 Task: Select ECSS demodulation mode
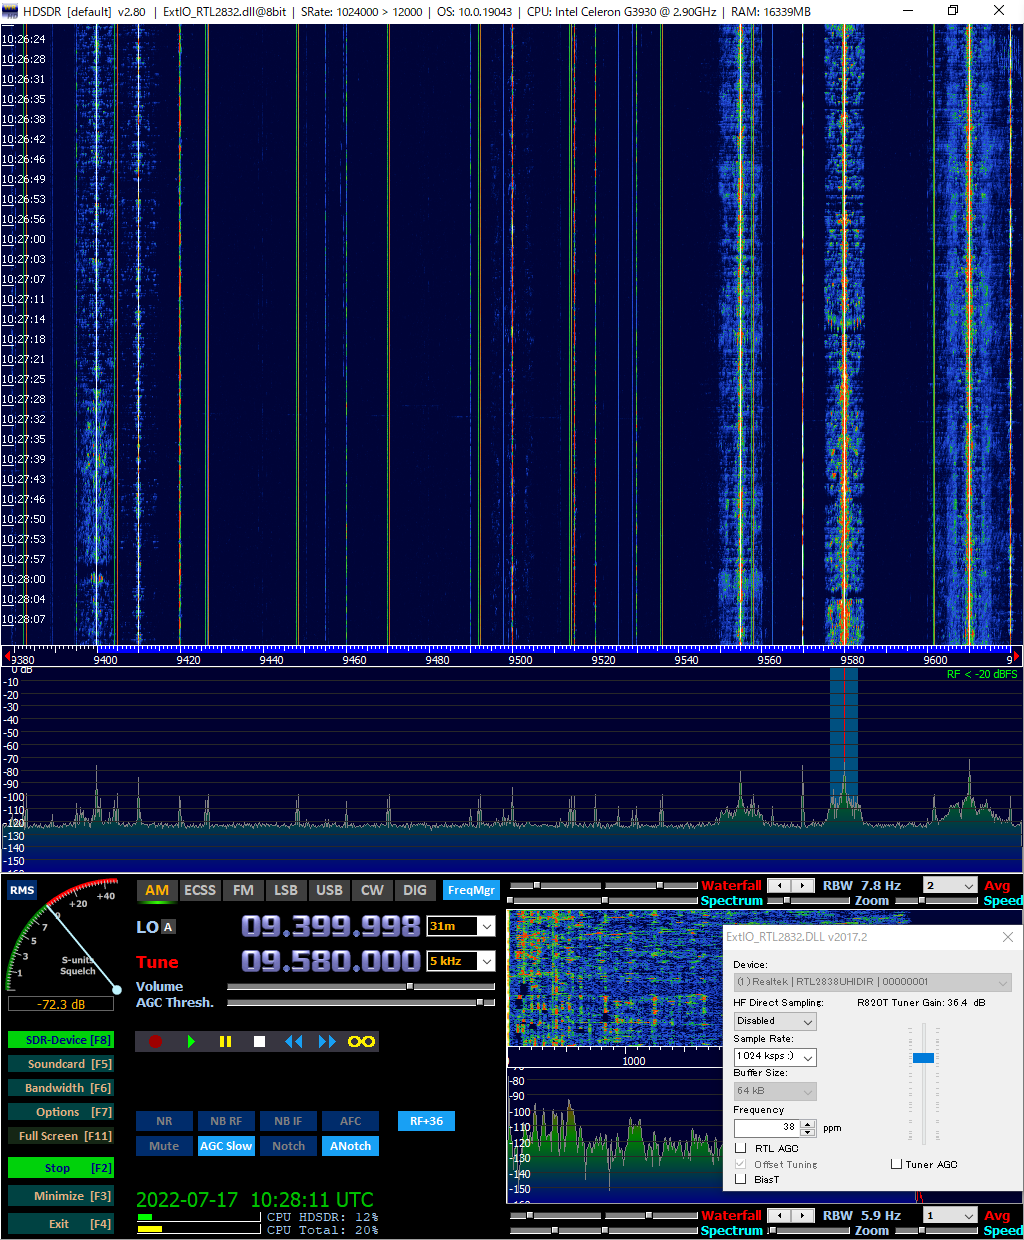coord(200,890)
